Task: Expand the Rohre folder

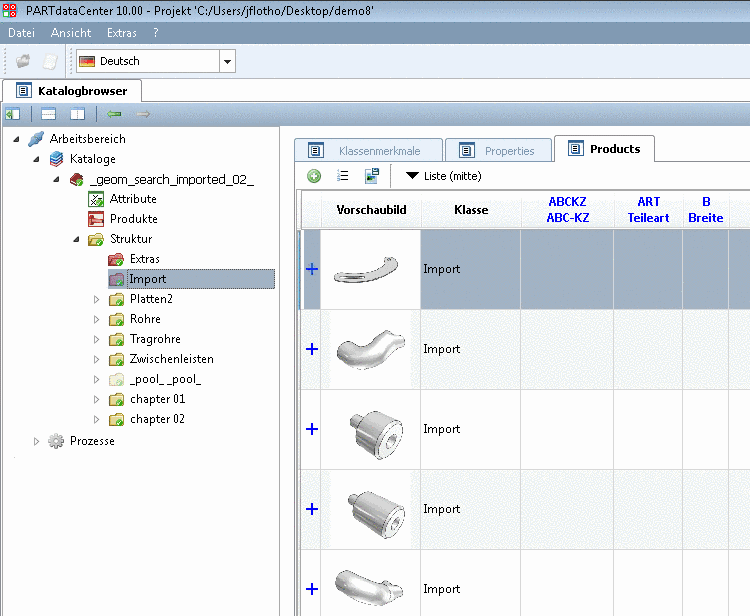Action: 96,319
